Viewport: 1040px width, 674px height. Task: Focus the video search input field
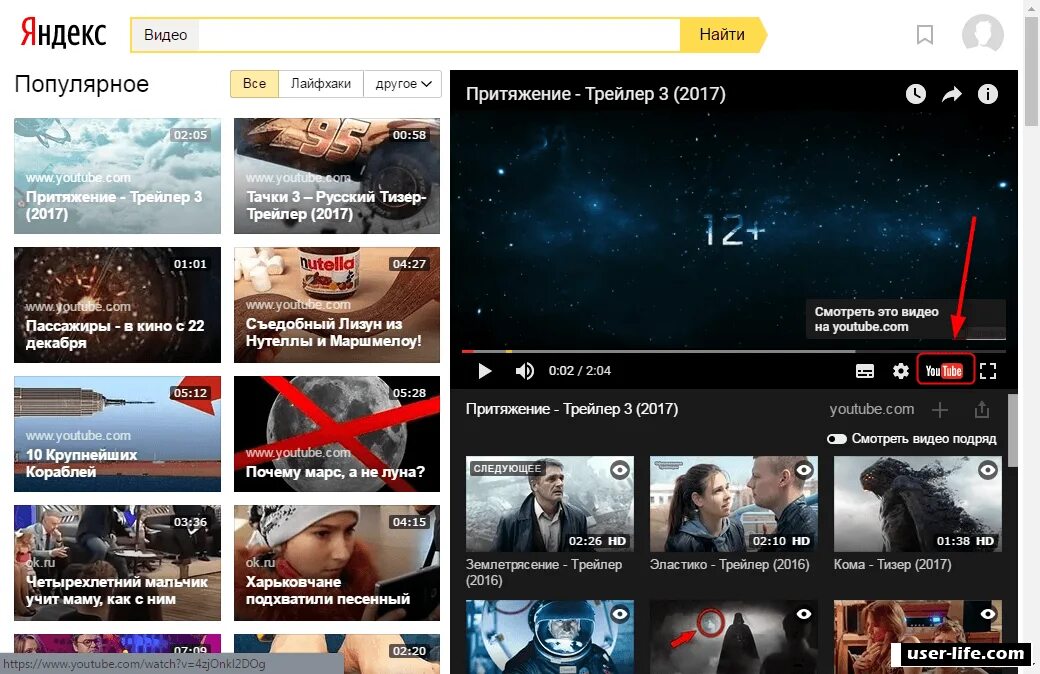click(x=438, y=34)
